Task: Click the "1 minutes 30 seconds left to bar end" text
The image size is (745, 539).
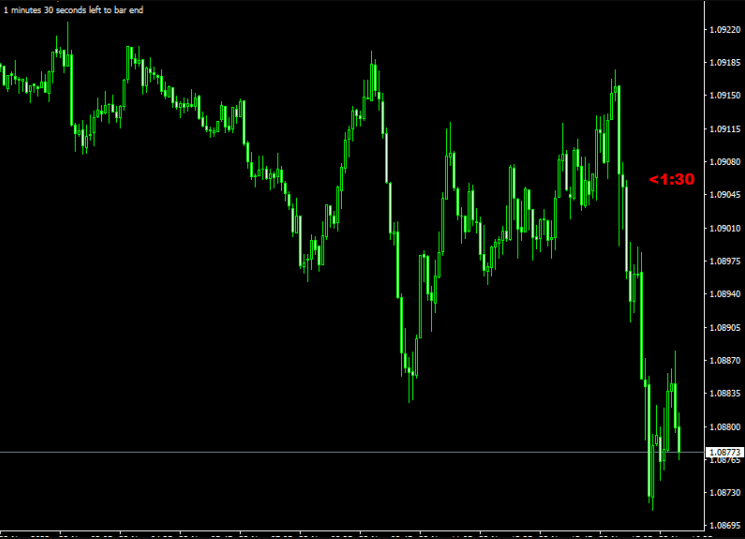Action: 73,10
